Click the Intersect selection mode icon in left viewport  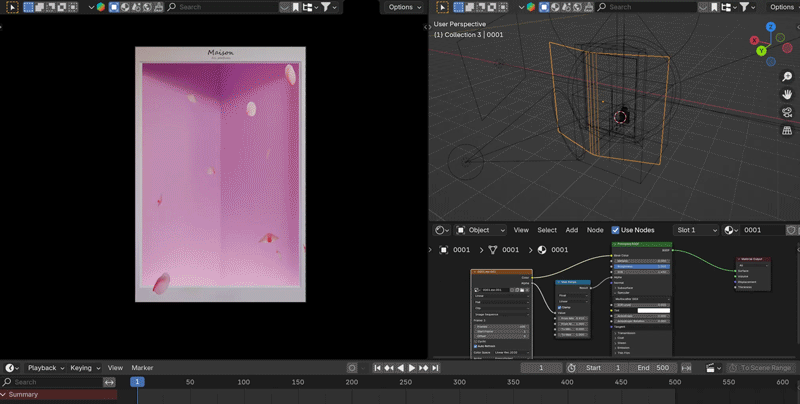[x=73, y=7]
